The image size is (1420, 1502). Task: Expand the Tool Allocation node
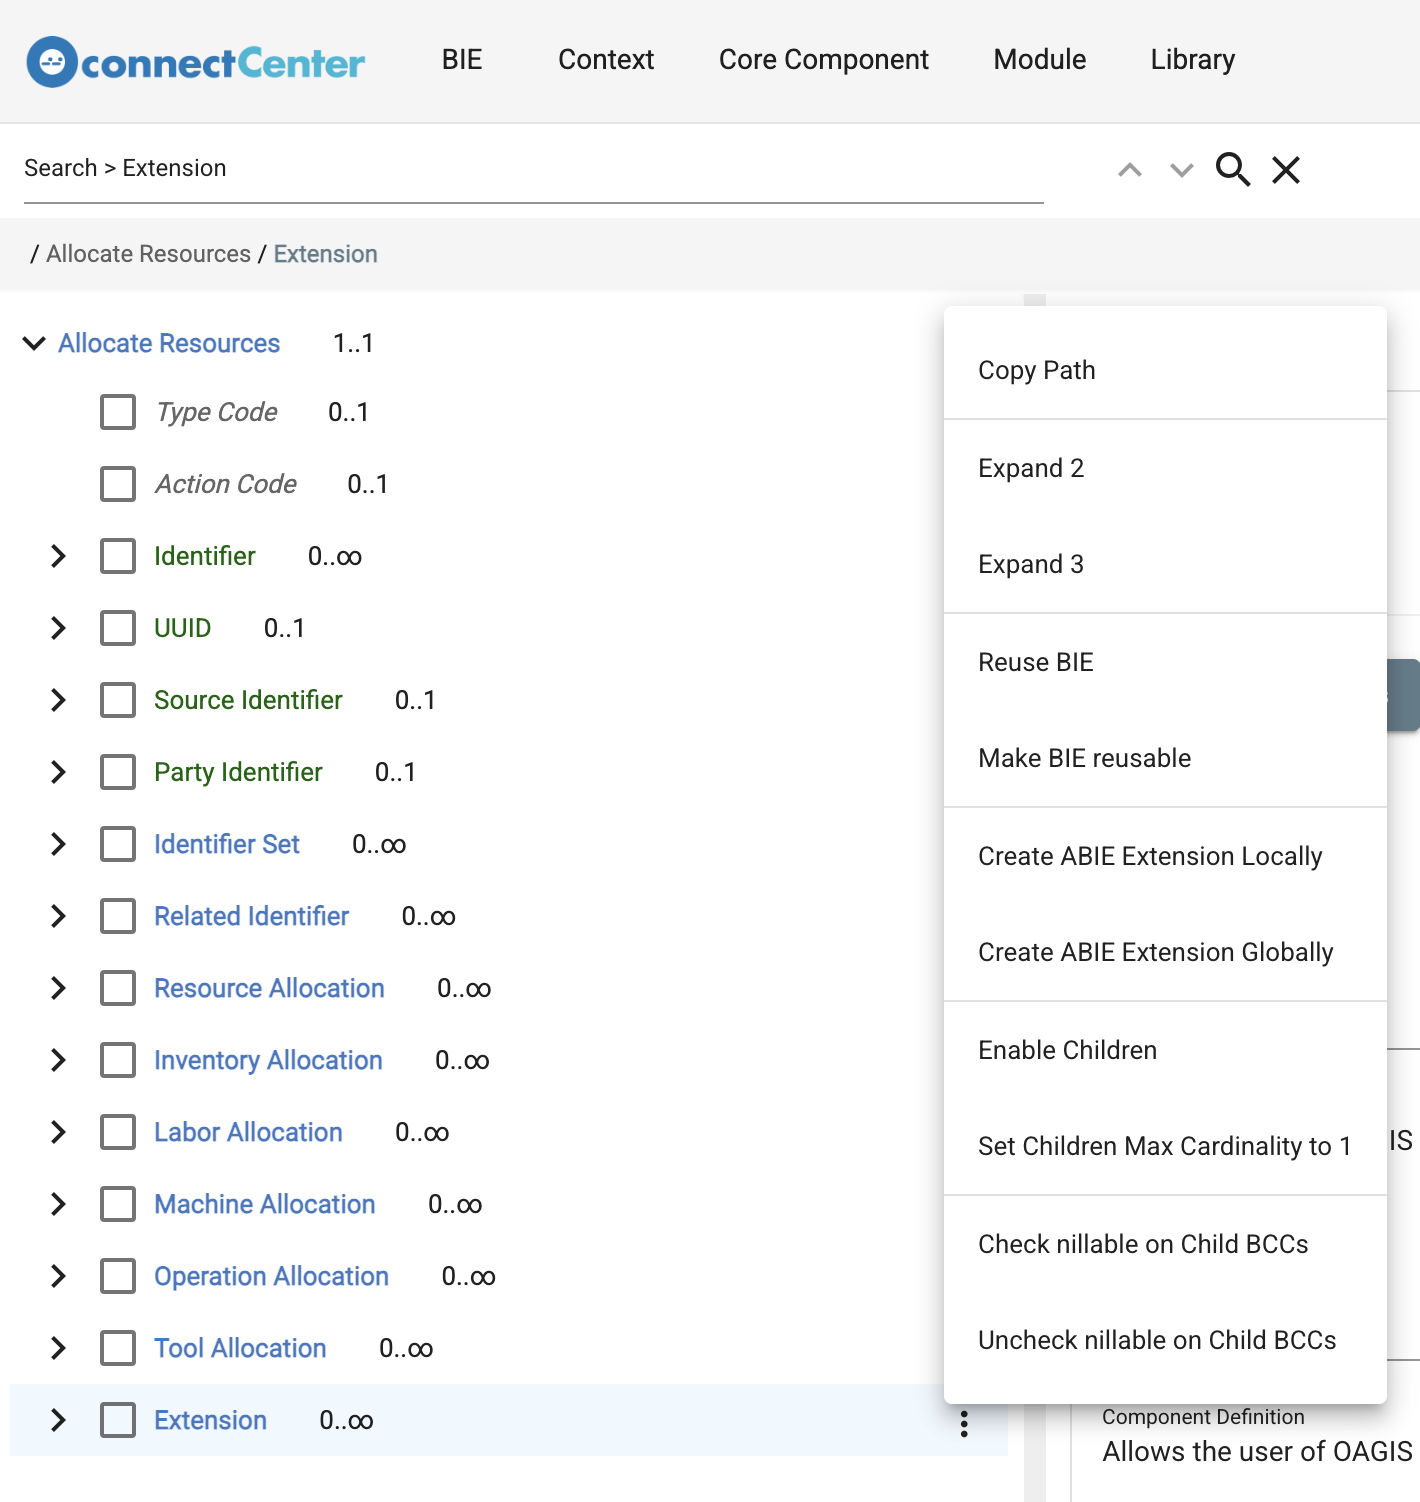pos(58,1348)
